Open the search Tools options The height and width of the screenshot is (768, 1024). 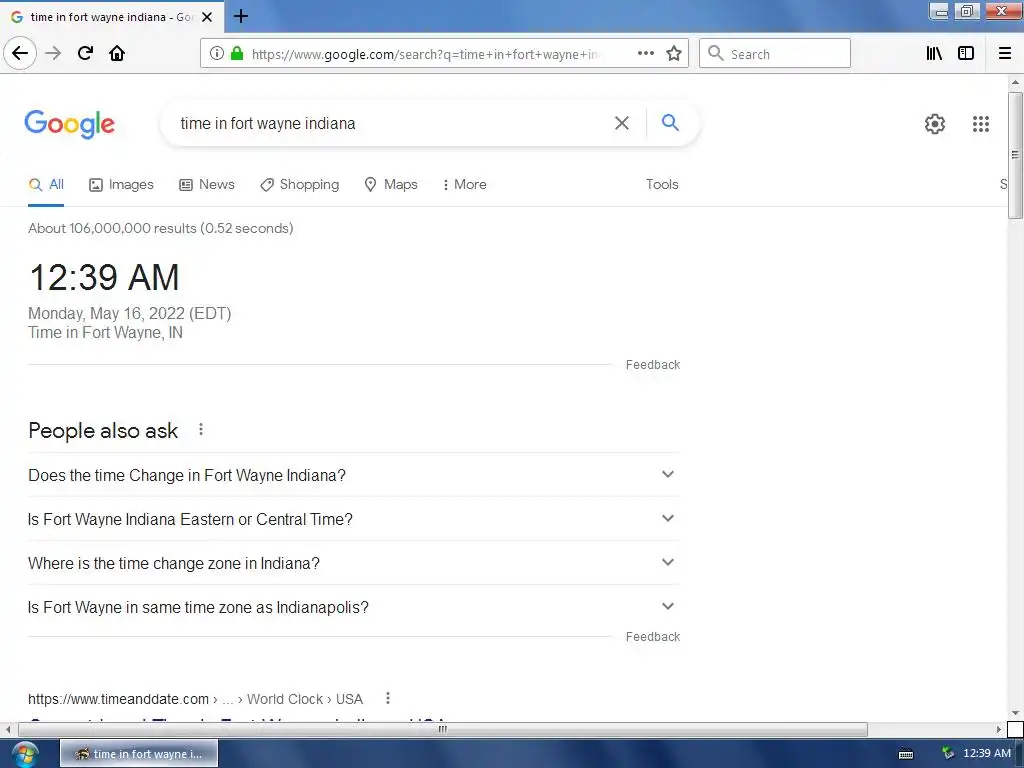pyautogui.click(x=662, y=185)
